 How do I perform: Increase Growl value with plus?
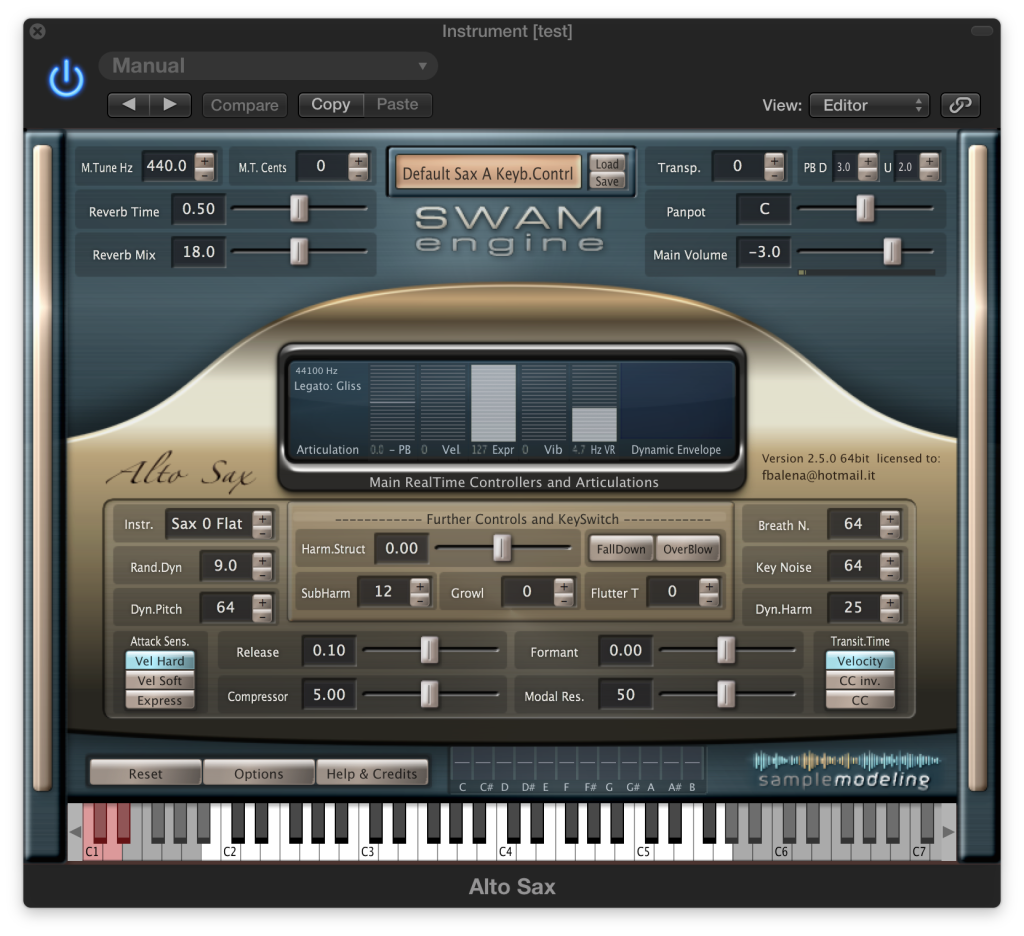(564, 585)
